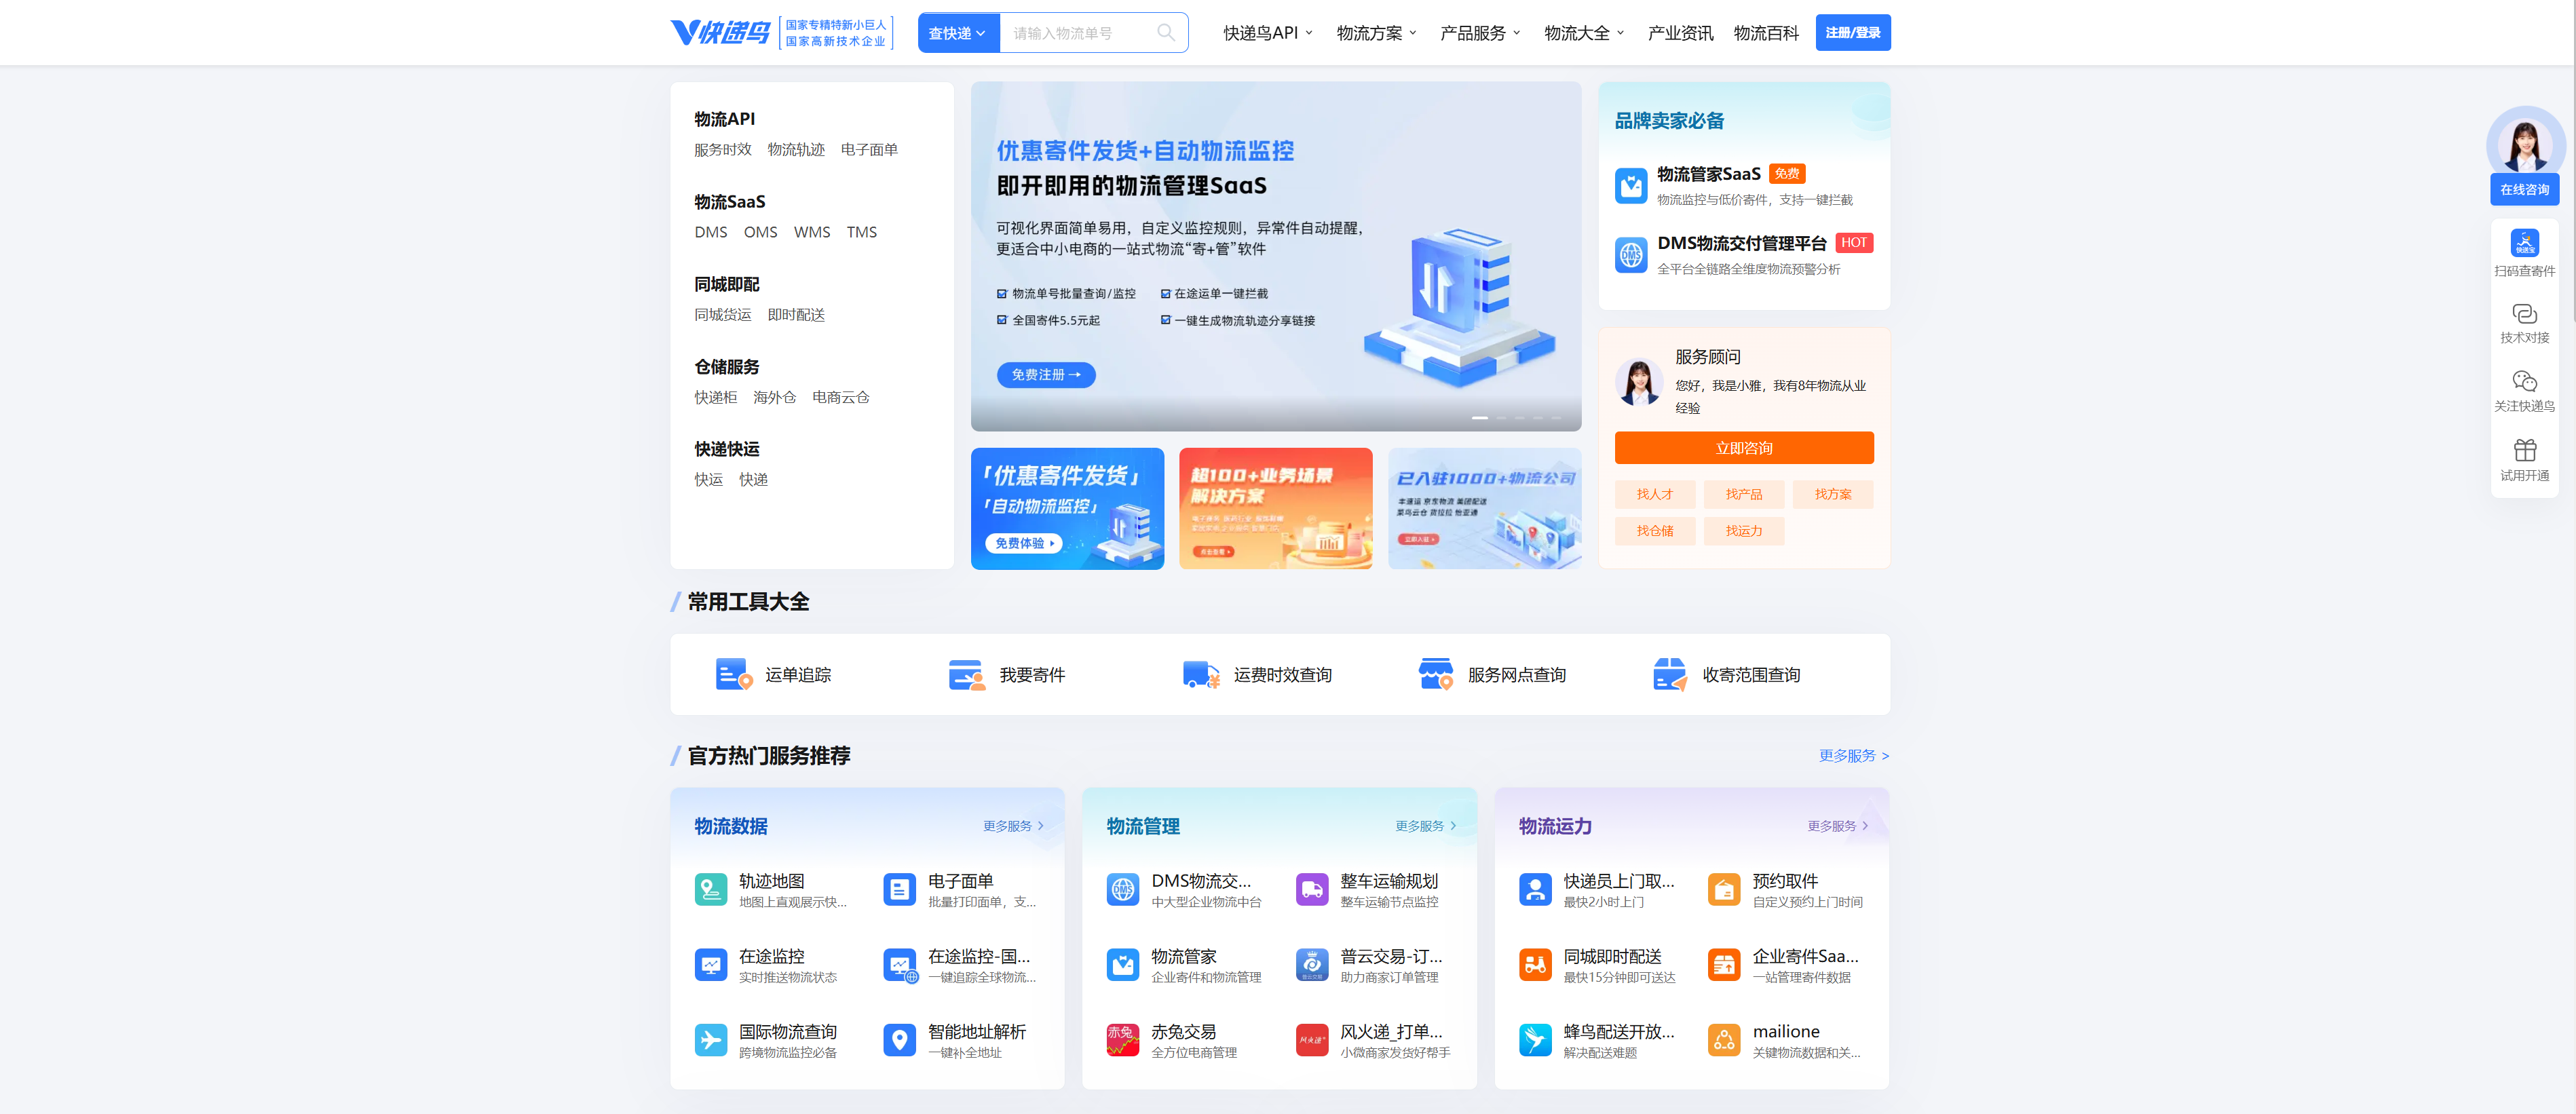This screenshot has height=1114, width=2576.
Task: Click the 试用开通 gift icon
Action: click(2524, 450)
